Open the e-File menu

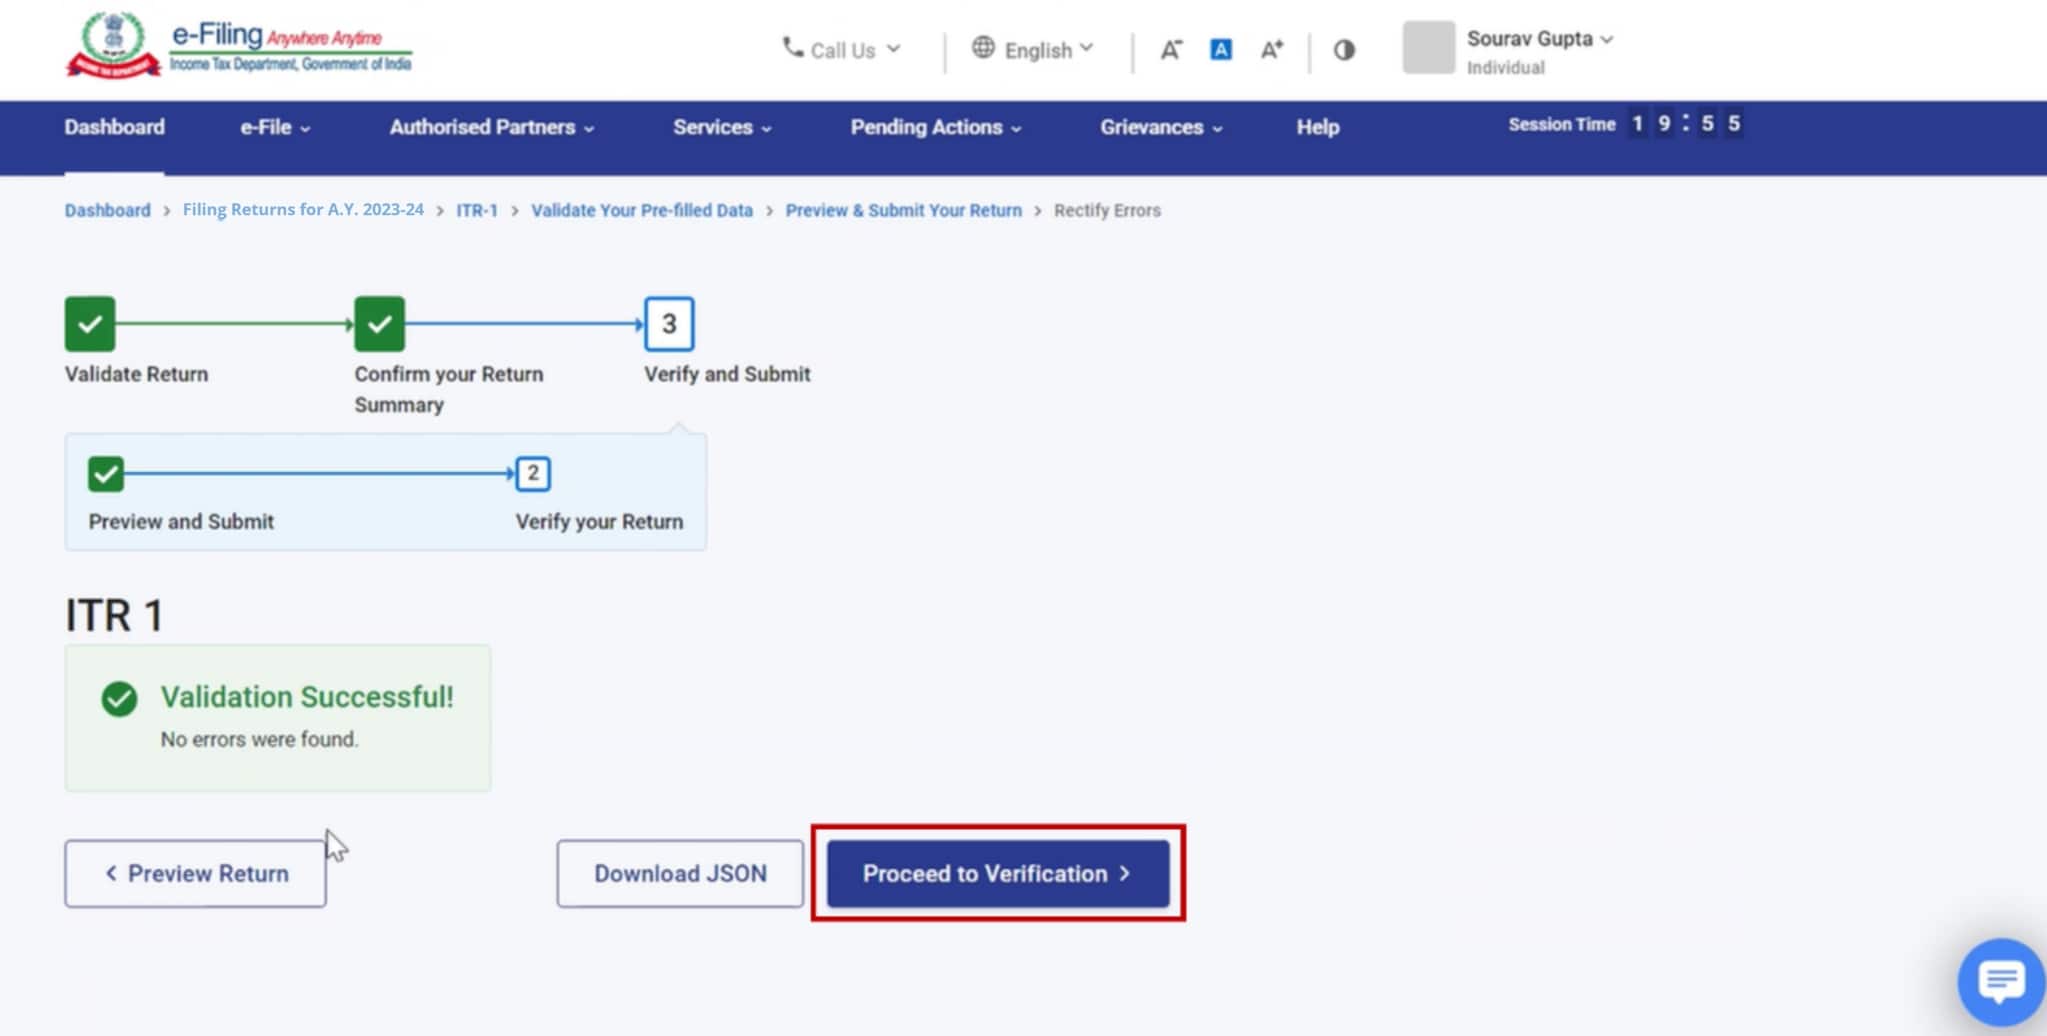click(274, 128)
